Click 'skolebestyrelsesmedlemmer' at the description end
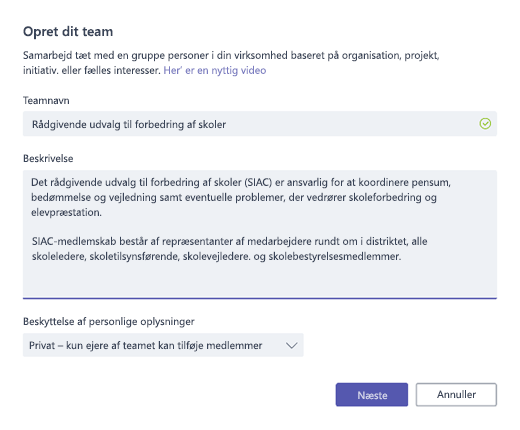Image resolution: width=520 pixels, height=430 pixels. pyautogui.click(x=333, y=256)
